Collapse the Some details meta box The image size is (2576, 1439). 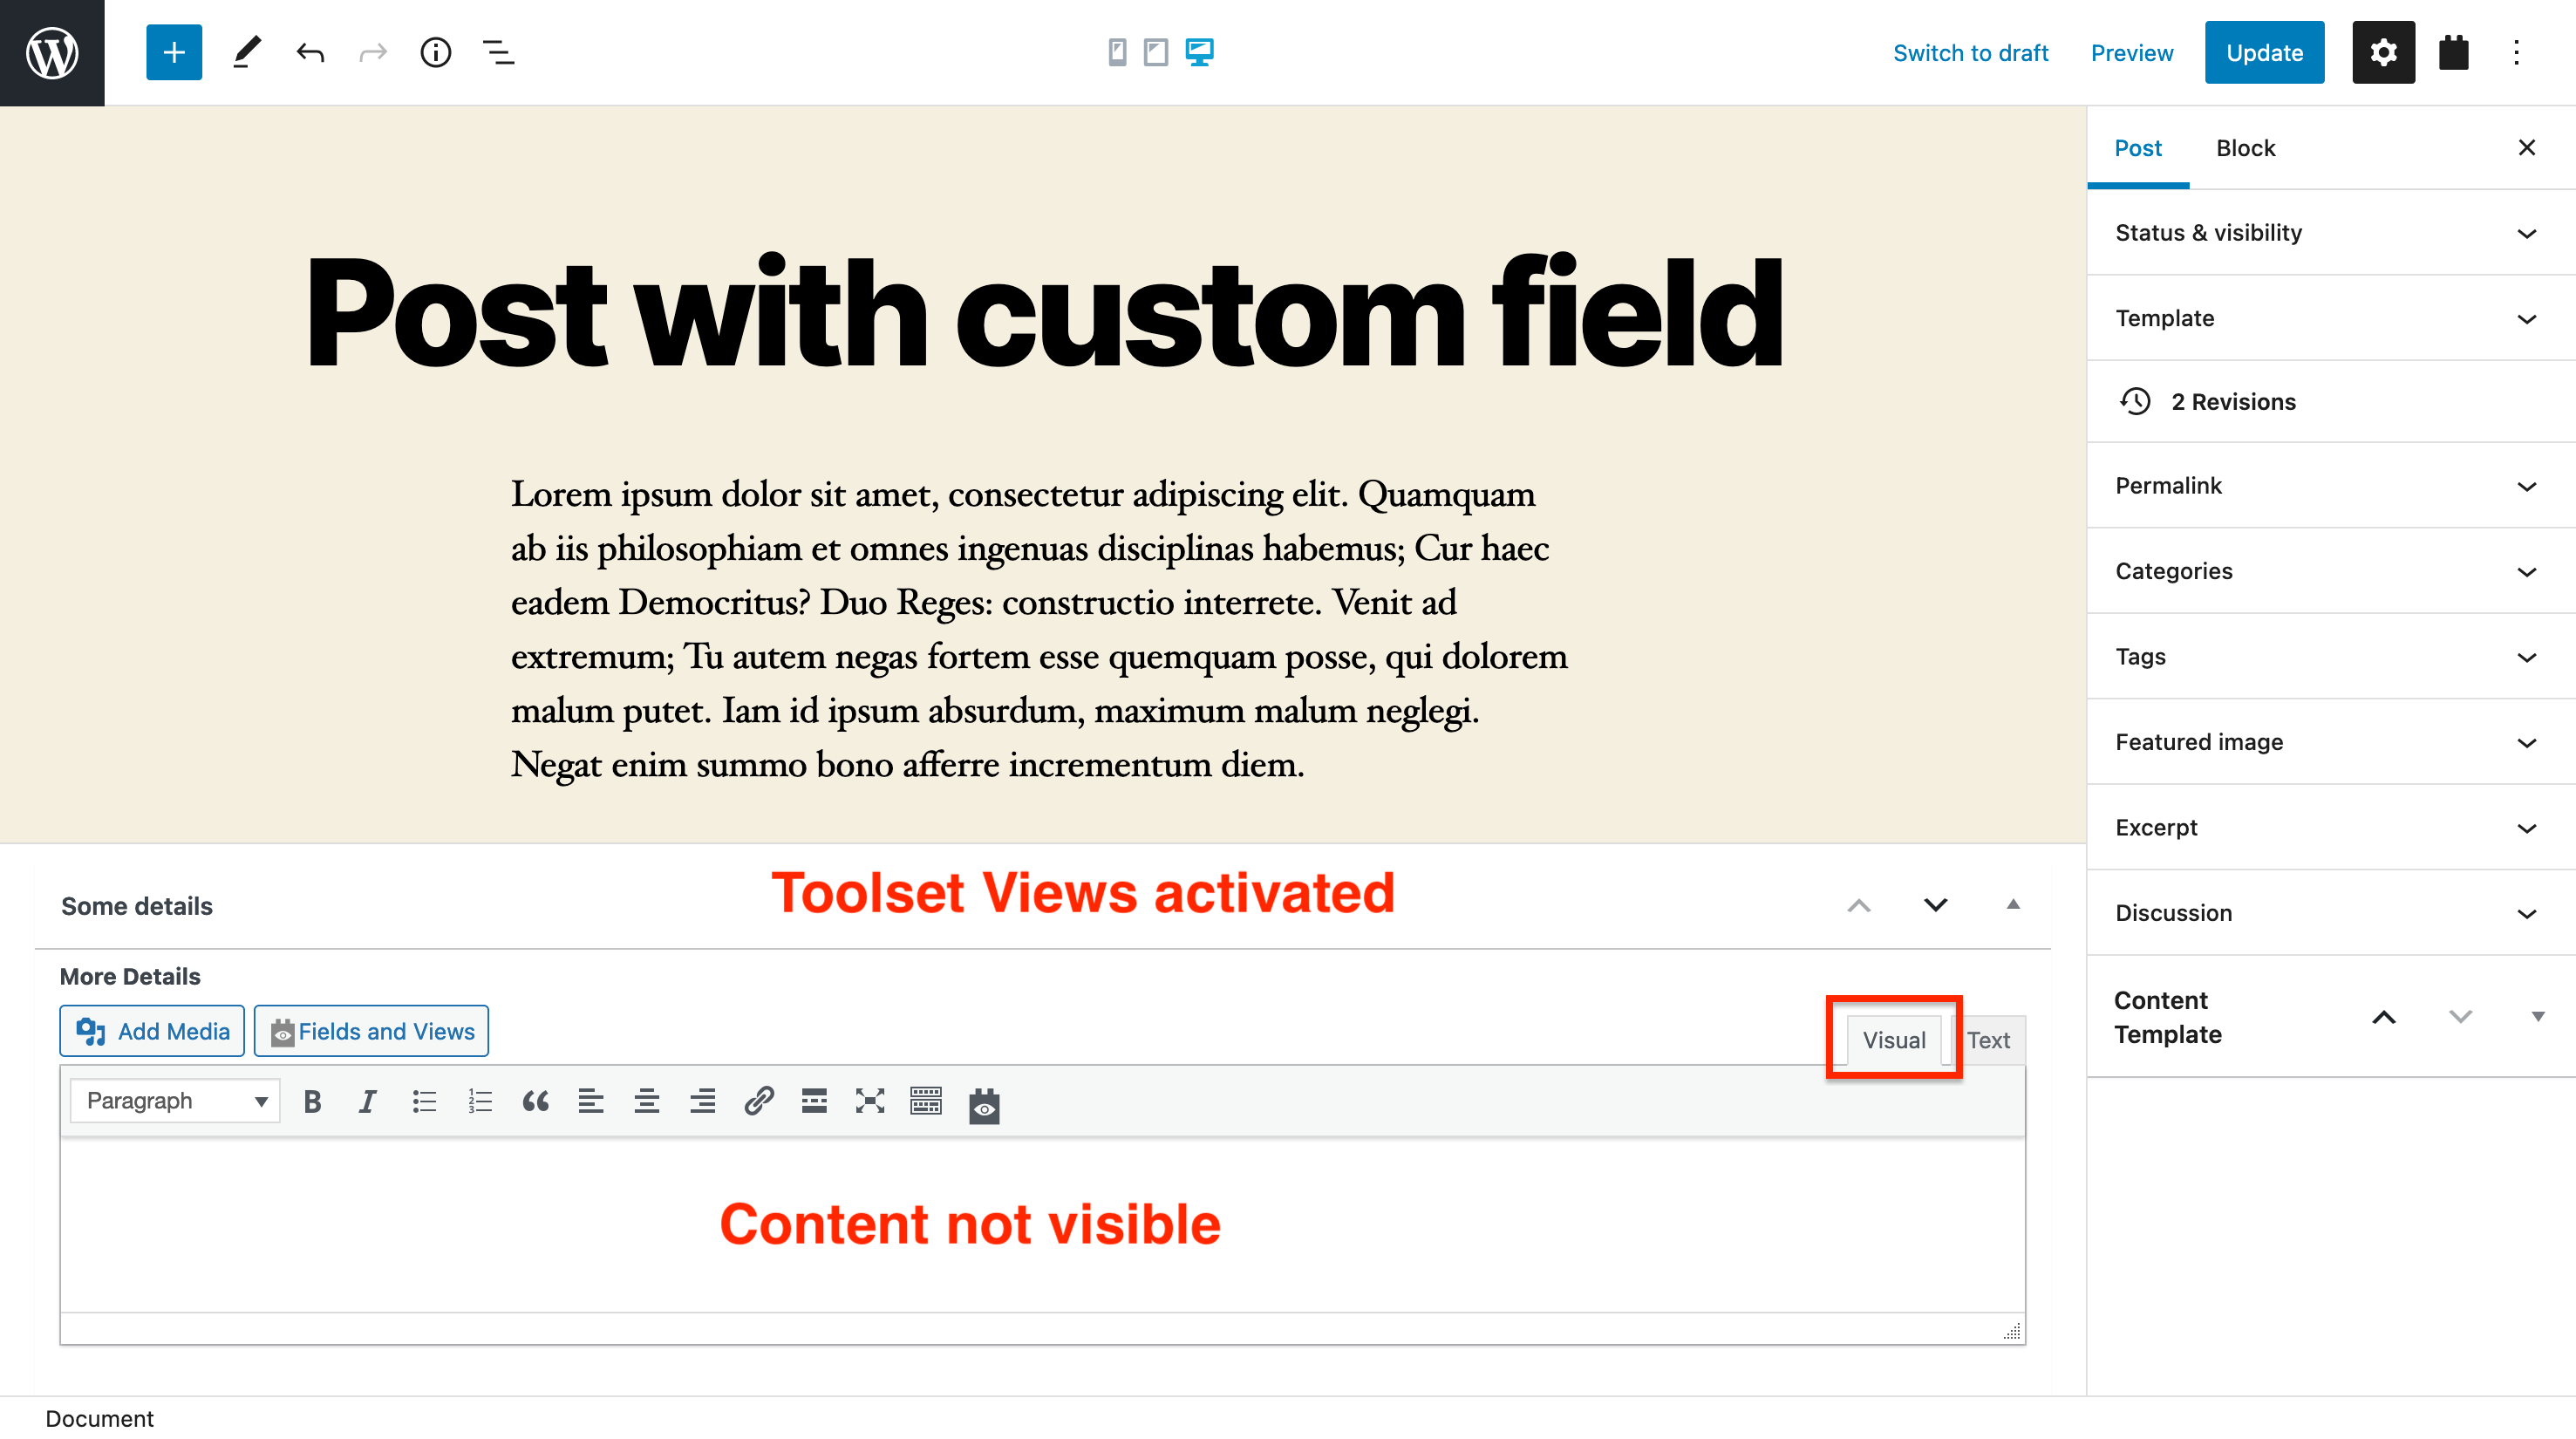click(x=2013, y=905)
